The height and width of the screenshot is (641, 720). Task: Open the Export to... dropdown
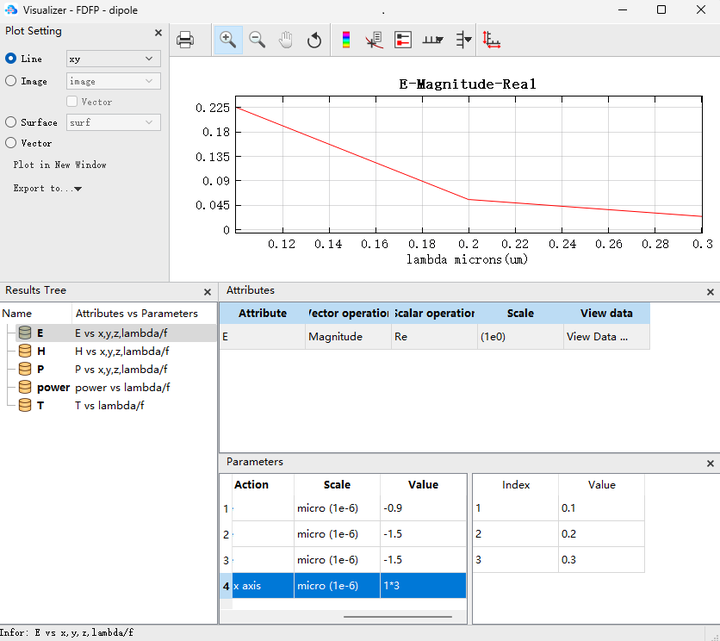point(47,188)
